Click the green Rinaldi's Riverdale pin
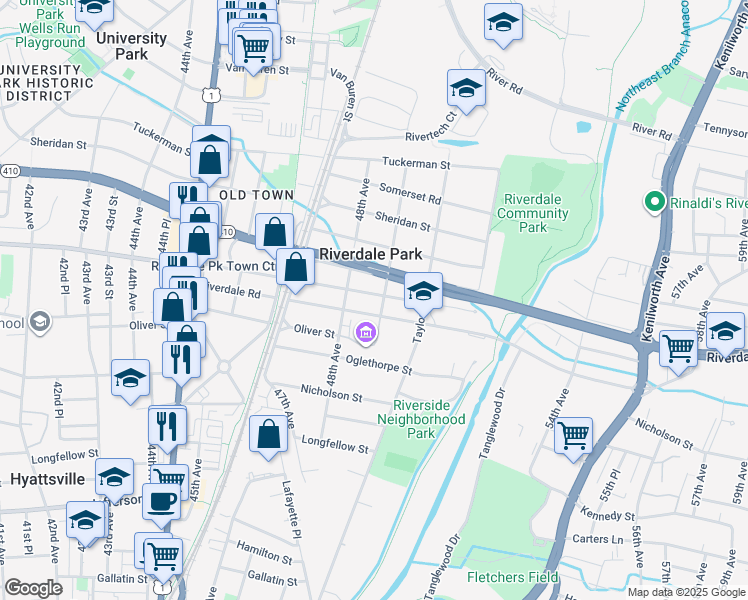The width and height of the screenshot is (748, 600). (x=654, y=203)
